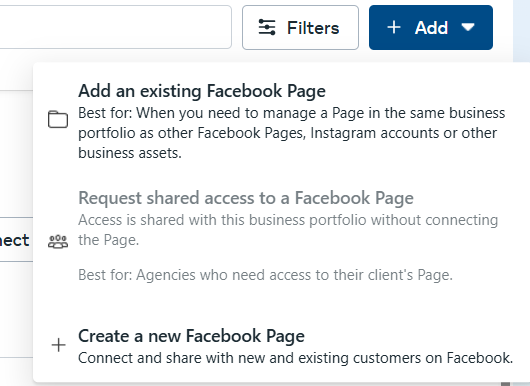Viewport: 530px width, 386px height.
Task: Click the plus icon beside Create new Page
Action: coord(58,345)
